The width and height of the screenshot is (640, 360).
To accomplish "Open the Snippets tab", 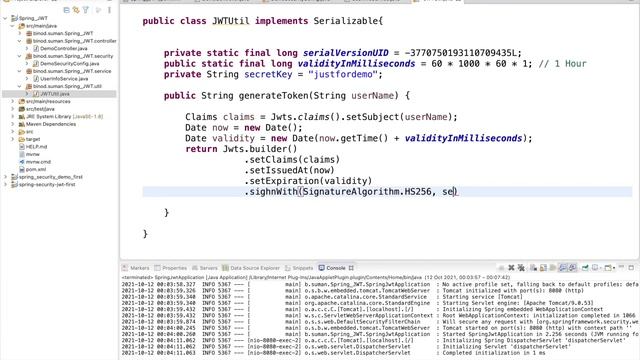I will tap(299, 268).
